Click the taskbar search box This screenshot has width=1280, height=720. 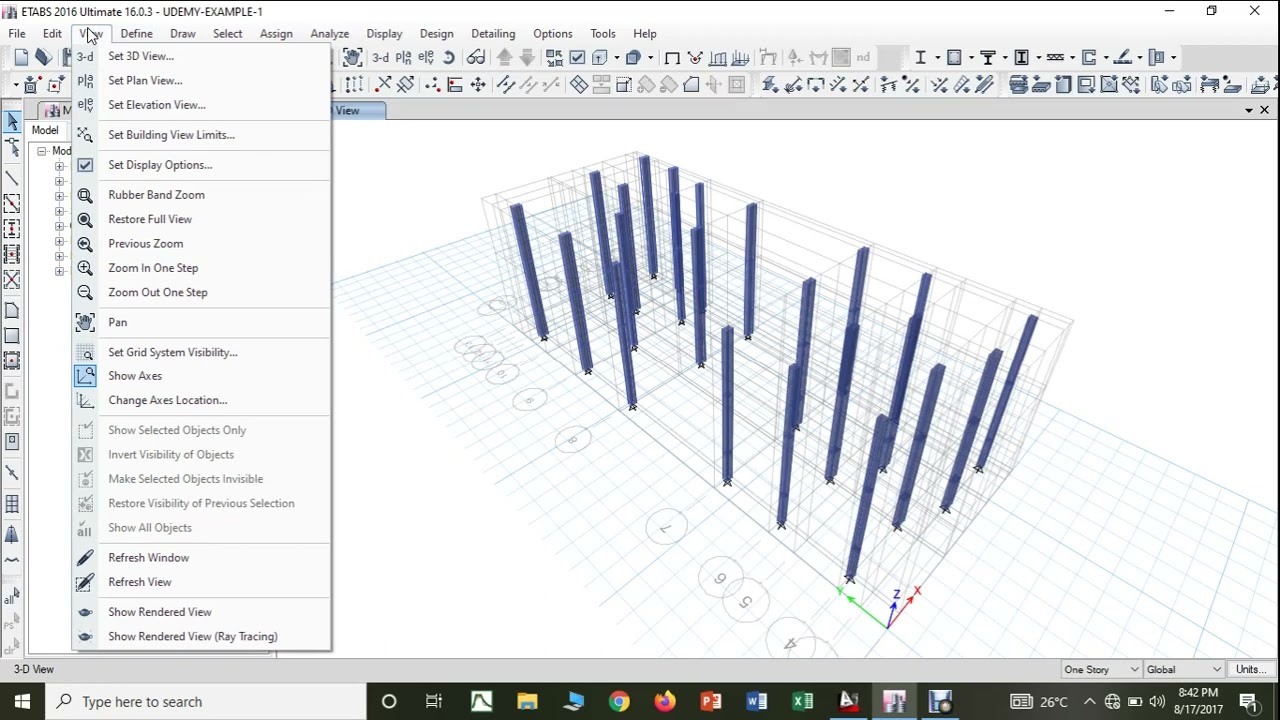pos(206,701)
